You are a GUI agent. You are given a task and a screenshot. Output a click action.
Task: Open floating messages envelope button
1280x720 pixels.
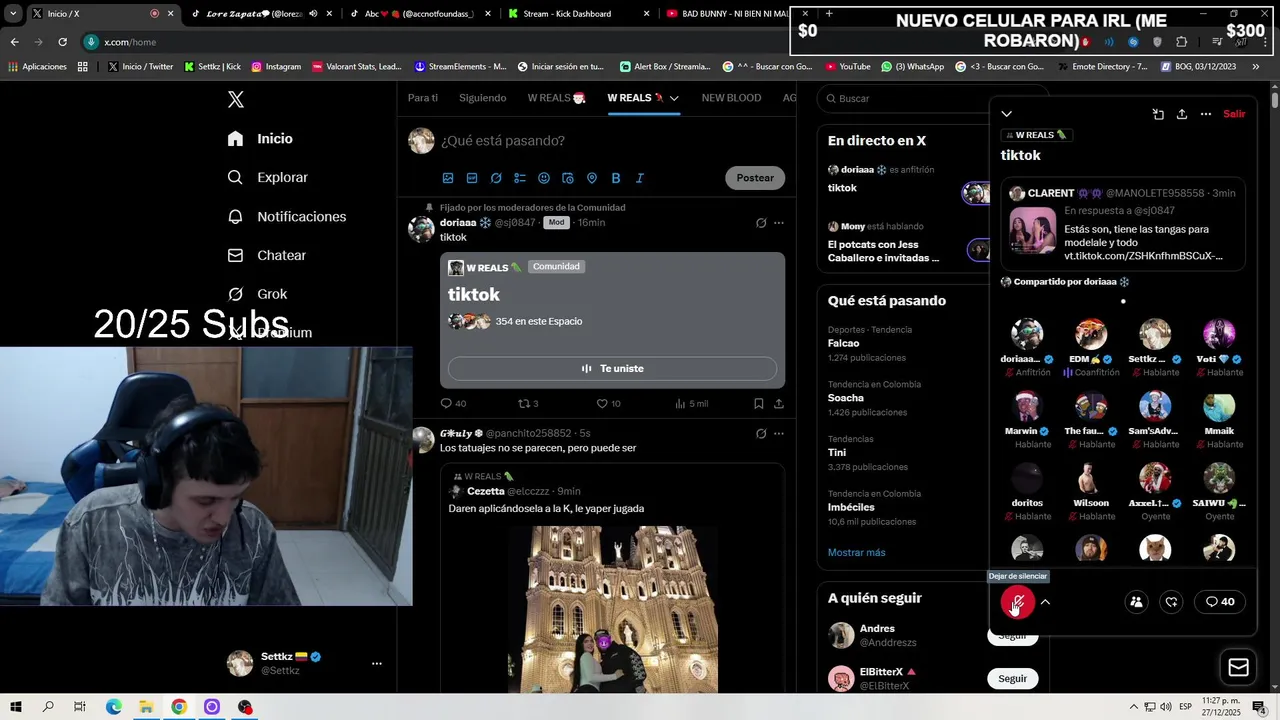tap(1238, 667)
